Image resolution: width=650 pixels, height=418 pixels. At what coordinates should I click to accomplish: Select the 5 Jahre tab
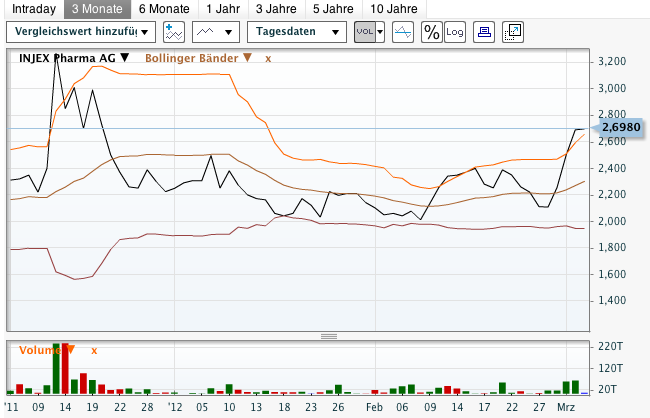point(333,9)
